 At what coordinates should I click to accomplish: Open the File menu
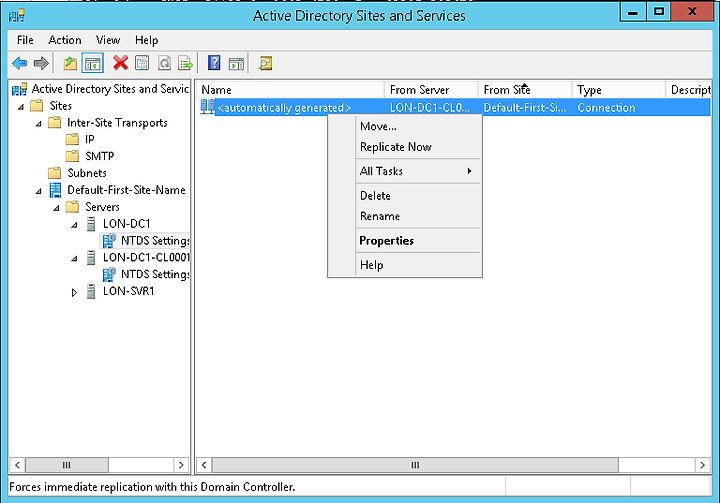click(x=25, y=40)
